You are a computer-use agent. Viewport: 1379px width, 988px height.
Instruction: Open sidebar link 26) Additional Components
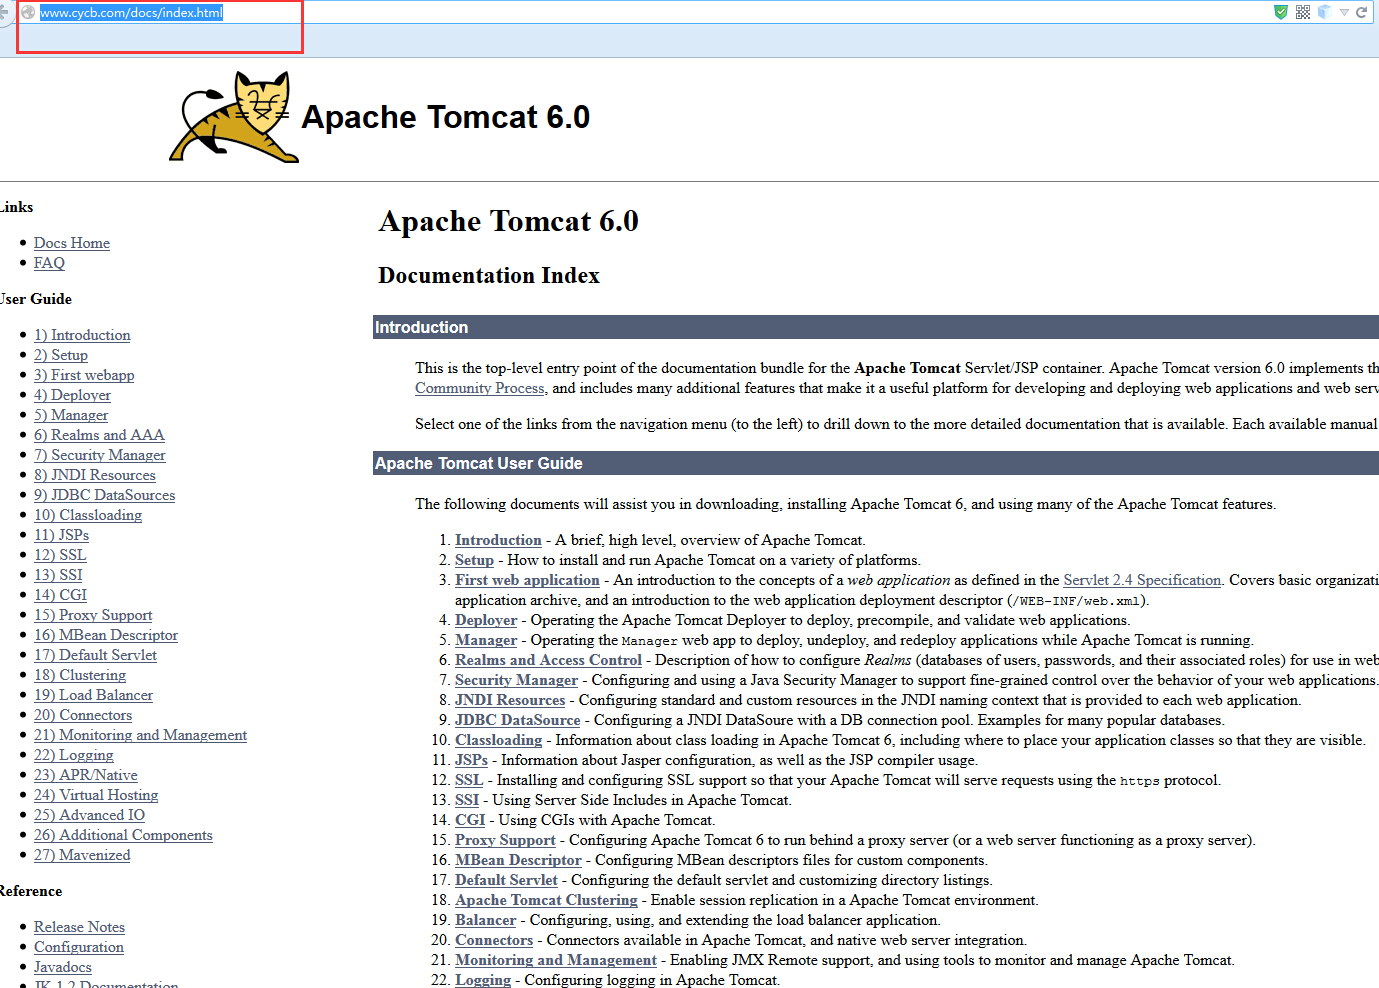(123, 835)
